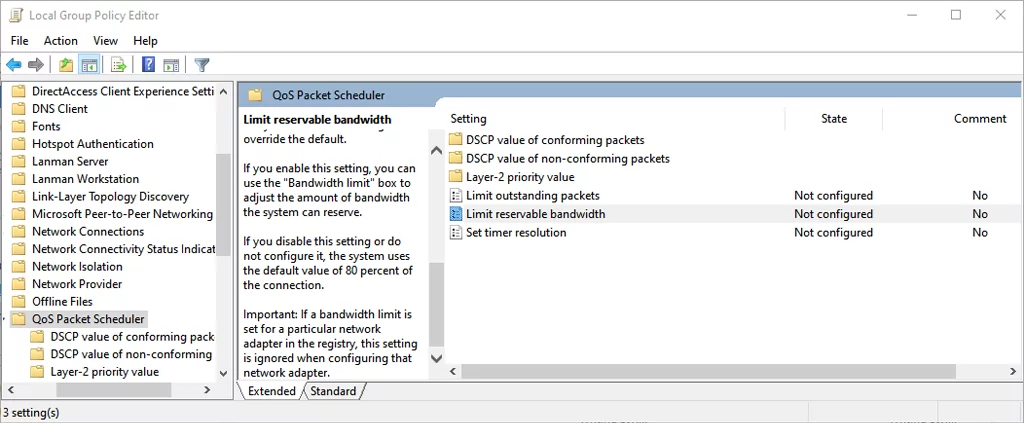Click Not configured state of Set timer resolution
This screenshot has width=1024, height=423.
click(x=833, y=232)
